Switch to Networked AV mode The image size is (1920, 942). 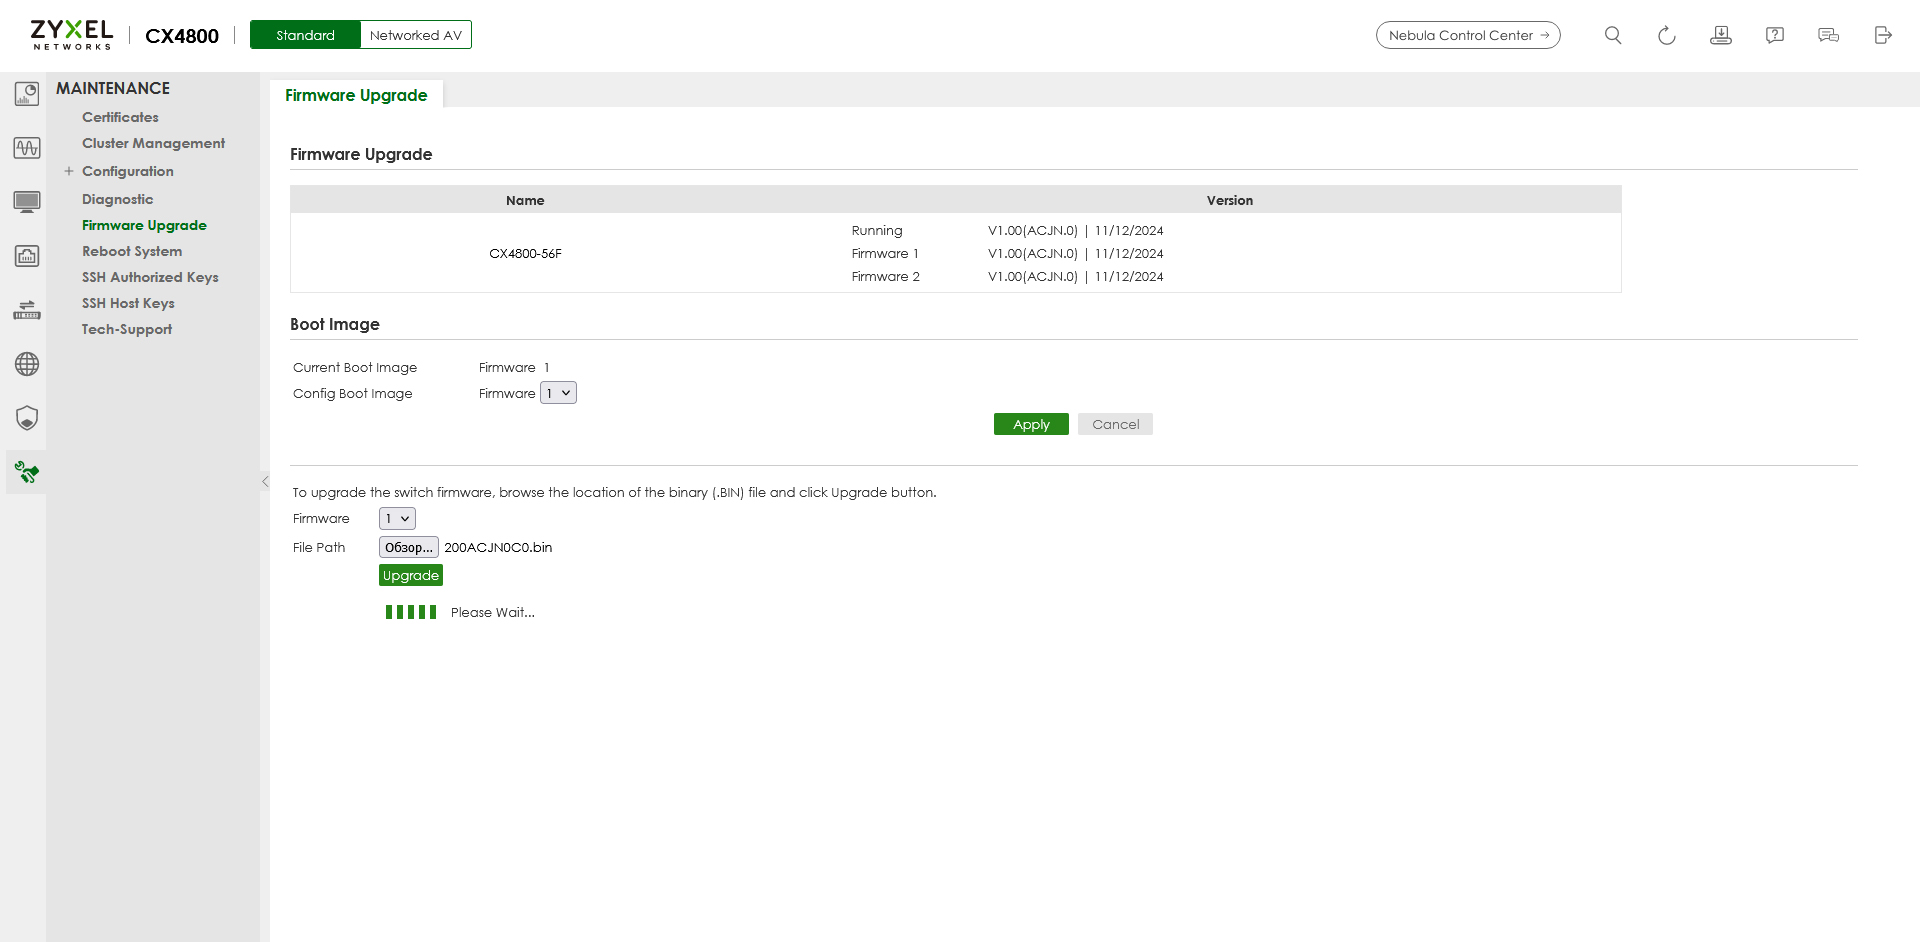[x=415, y=35]
